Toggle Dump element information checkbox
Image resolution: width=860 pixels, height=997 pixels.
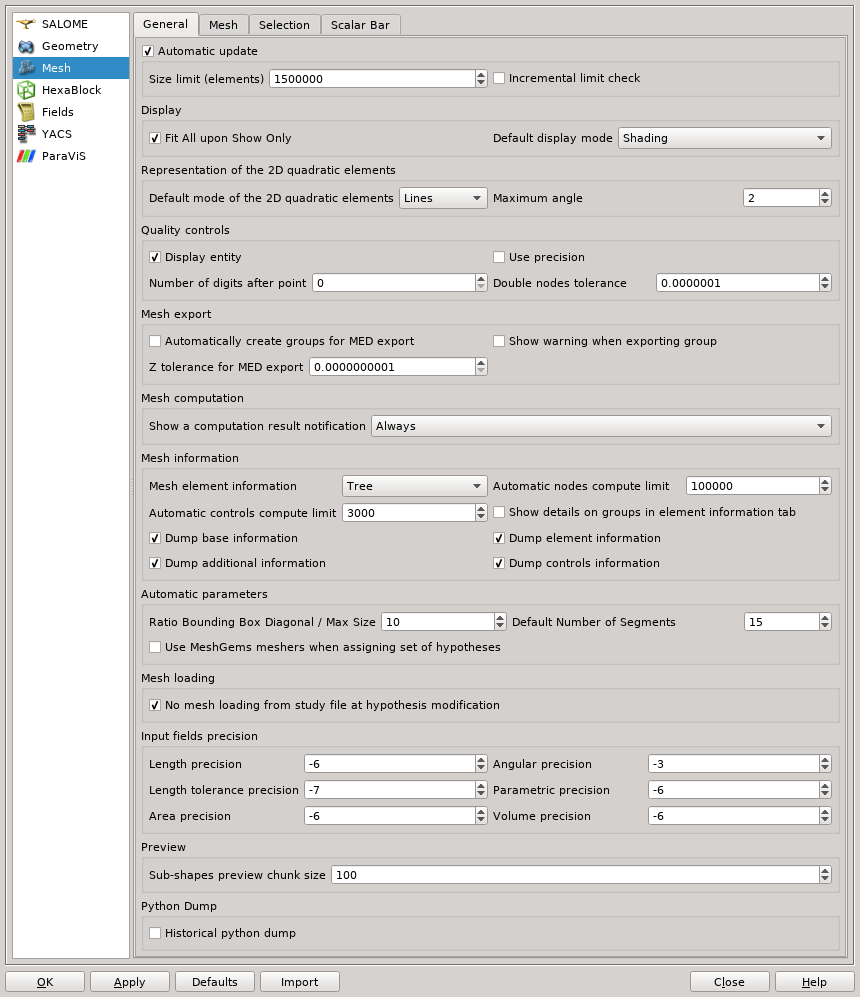(x=499, y=538)
